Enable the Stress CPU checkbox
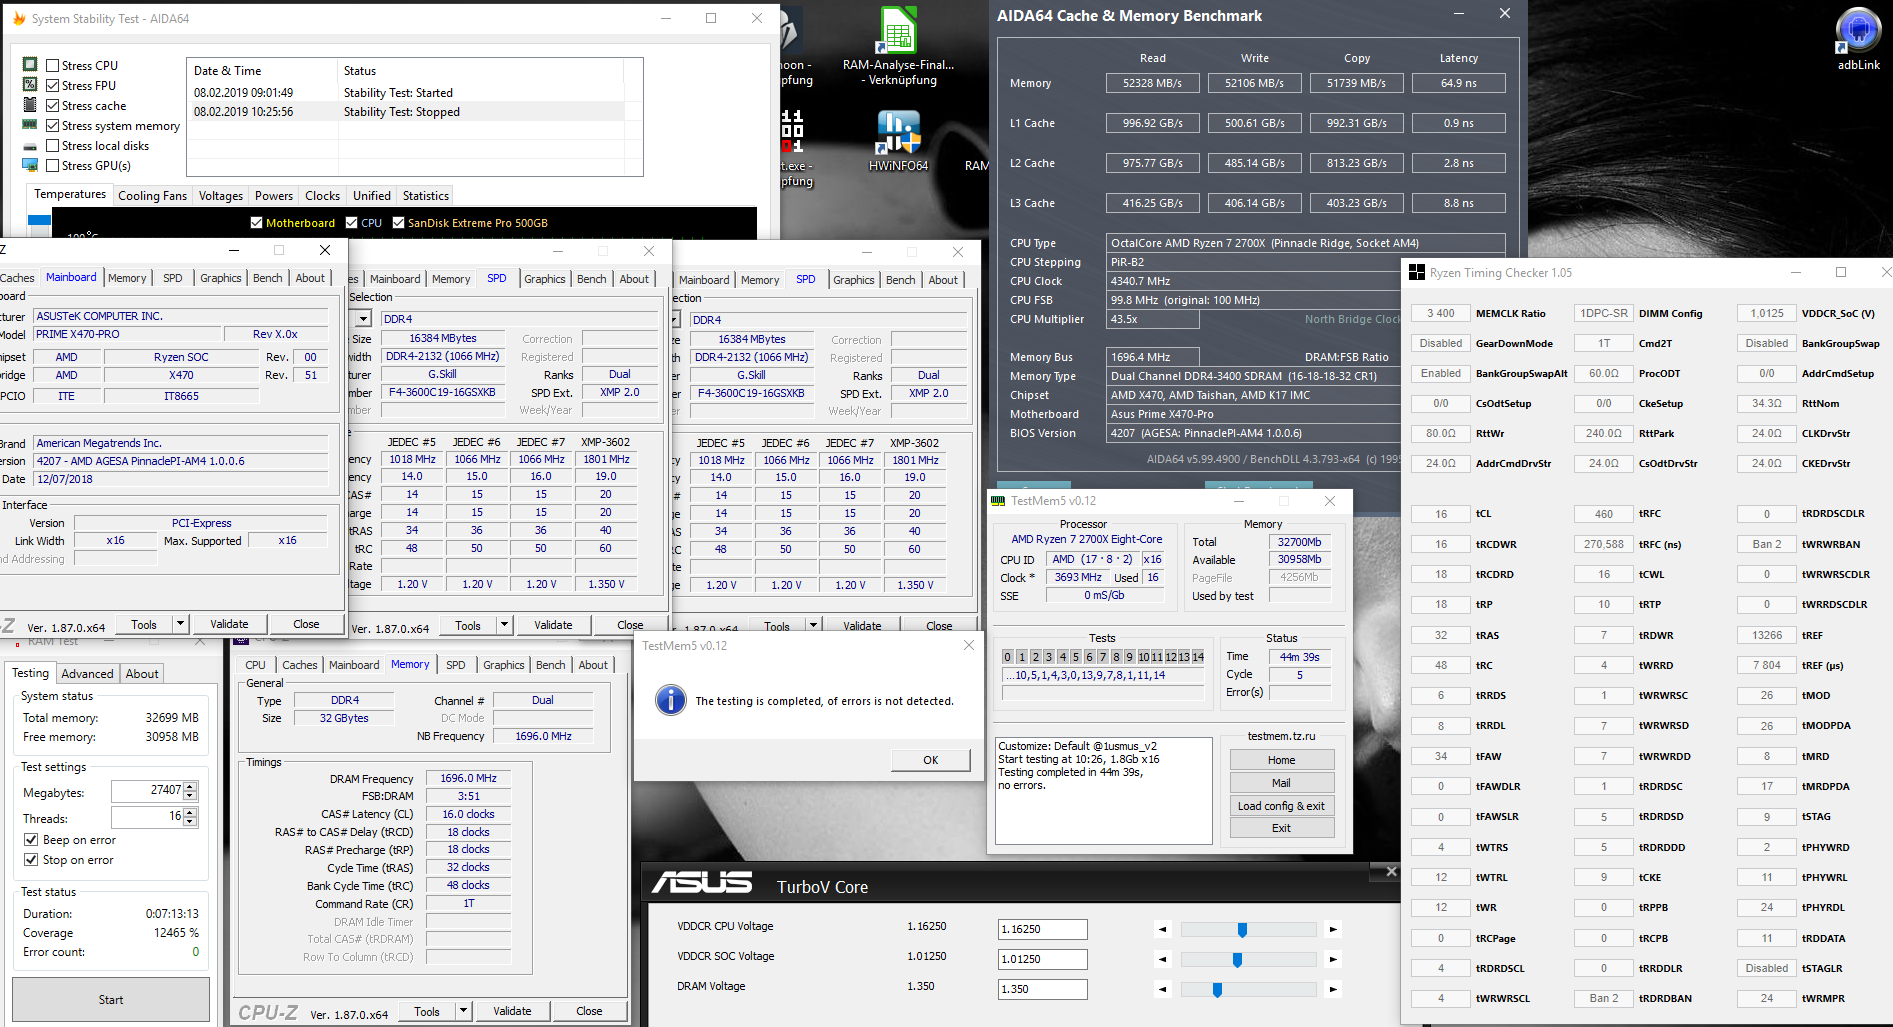This screenshot has height=1027, width=1893. [x=53, y=66]
